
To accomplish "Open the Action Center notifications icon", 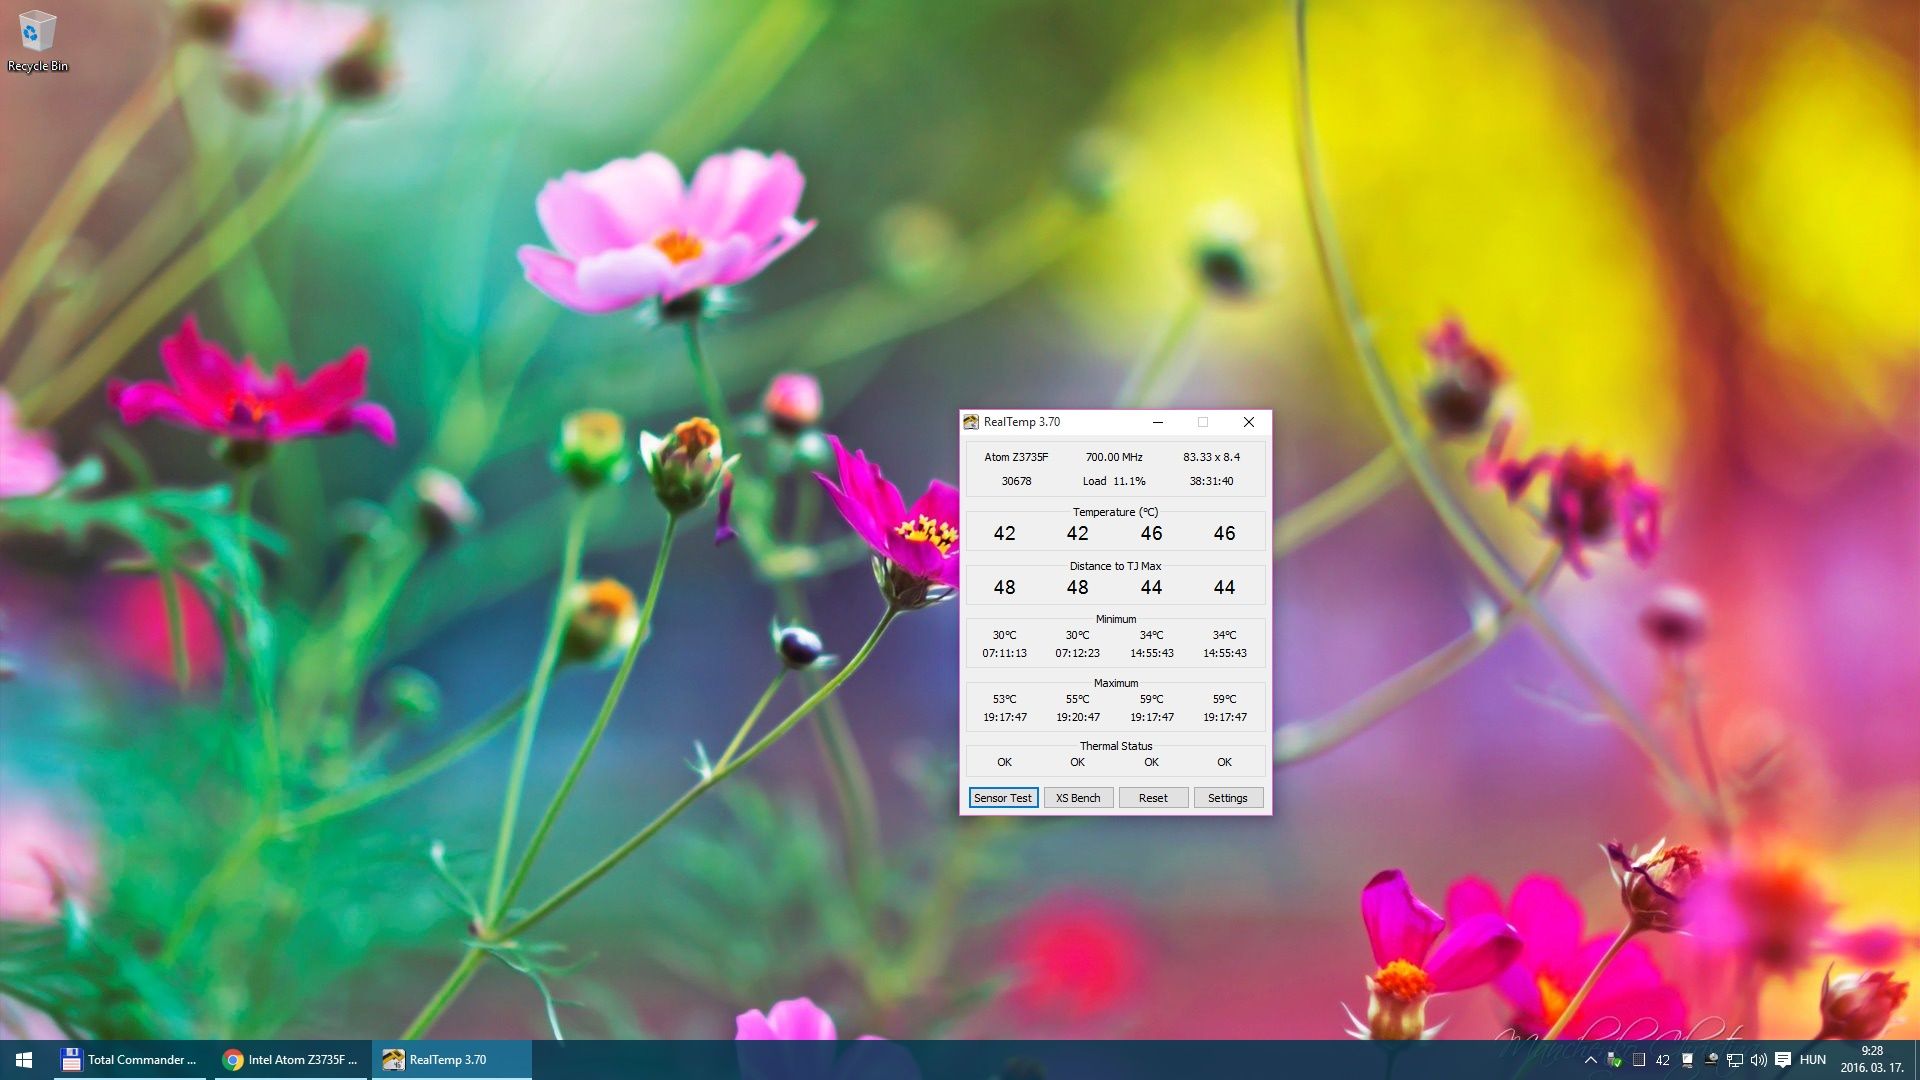I will pos(1783,1060).
